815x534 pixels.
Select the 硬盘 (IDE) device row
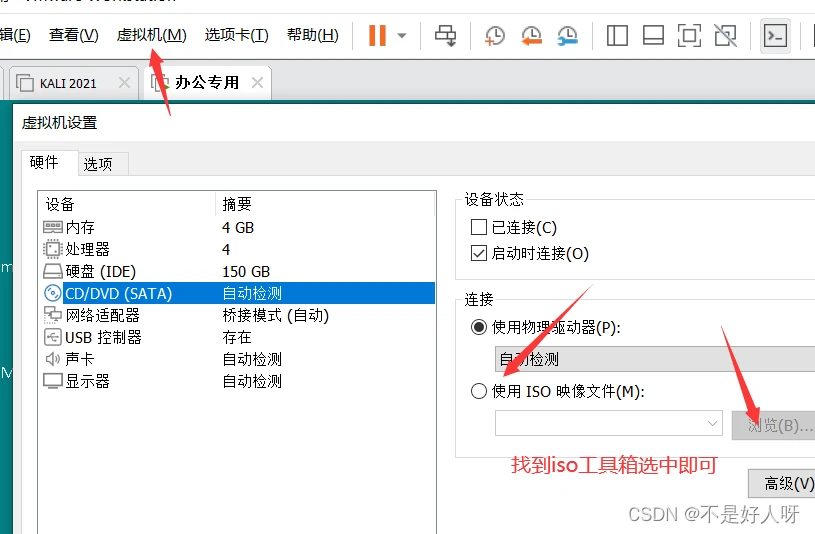(237, 271)
